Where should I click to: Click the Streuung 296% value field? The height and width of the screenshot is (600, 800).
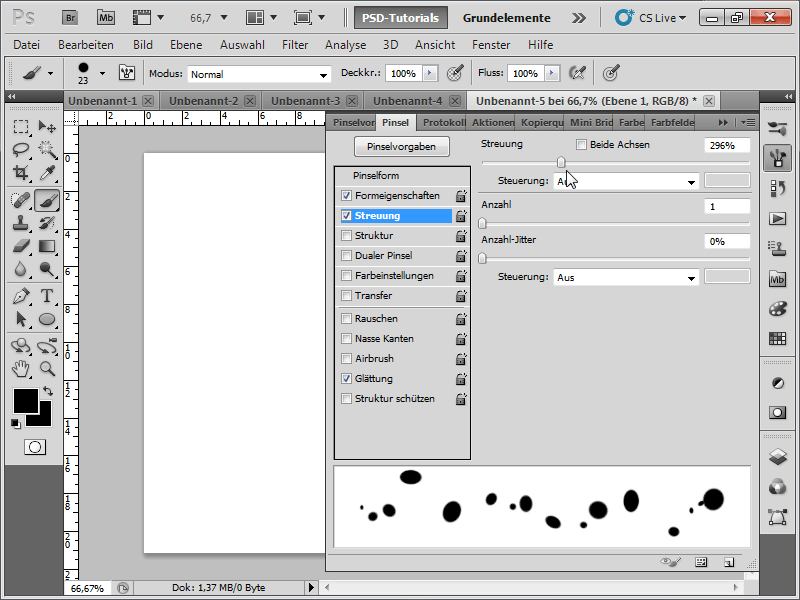coord(727,145)
